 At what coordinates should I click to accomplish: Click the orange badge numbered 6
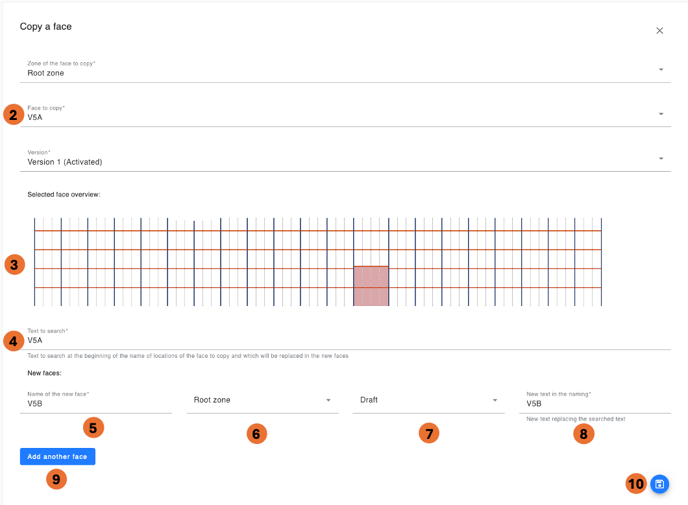257,434
